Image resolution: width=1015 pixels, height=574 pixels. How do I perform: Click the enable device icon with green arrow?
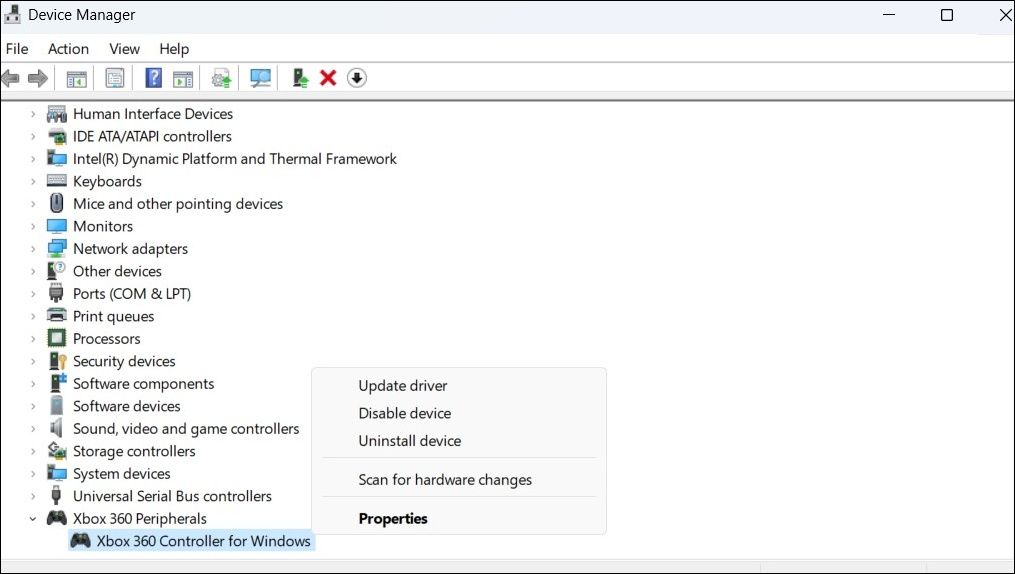[299, 78]
